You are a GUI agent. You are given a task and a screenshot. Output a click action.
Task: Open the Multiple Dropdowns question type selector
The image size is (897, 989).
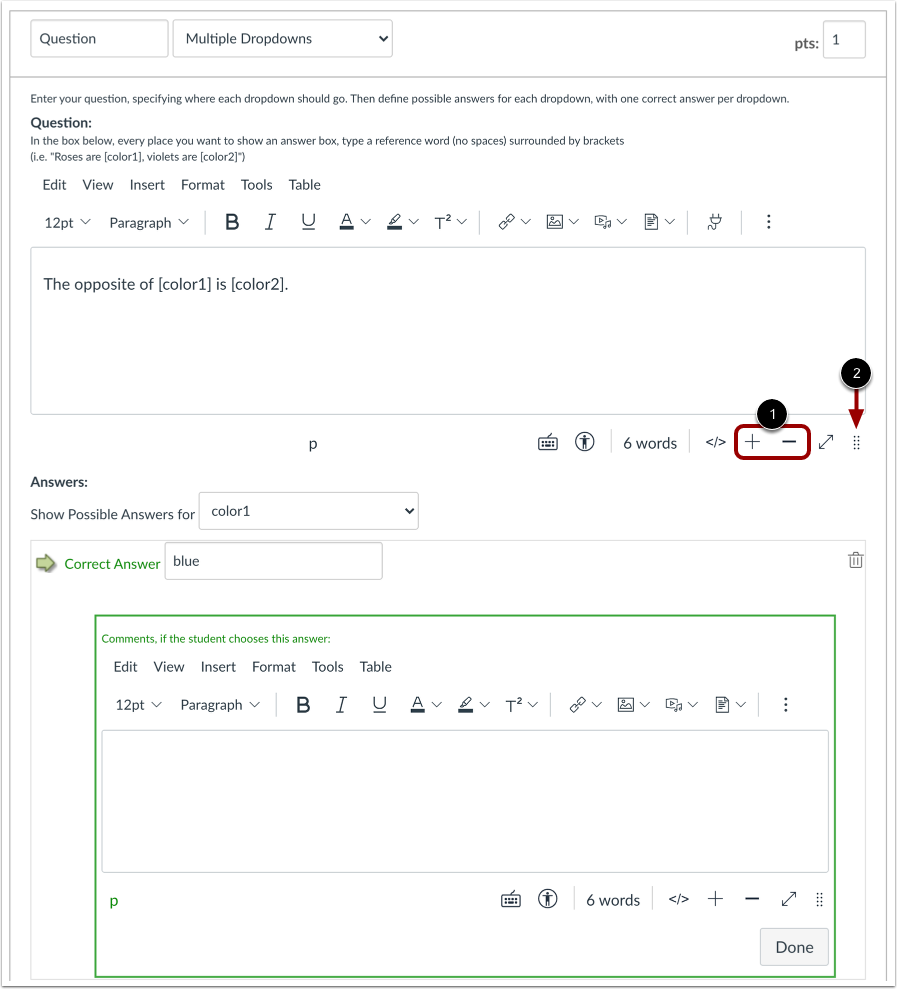pos(283,38)
